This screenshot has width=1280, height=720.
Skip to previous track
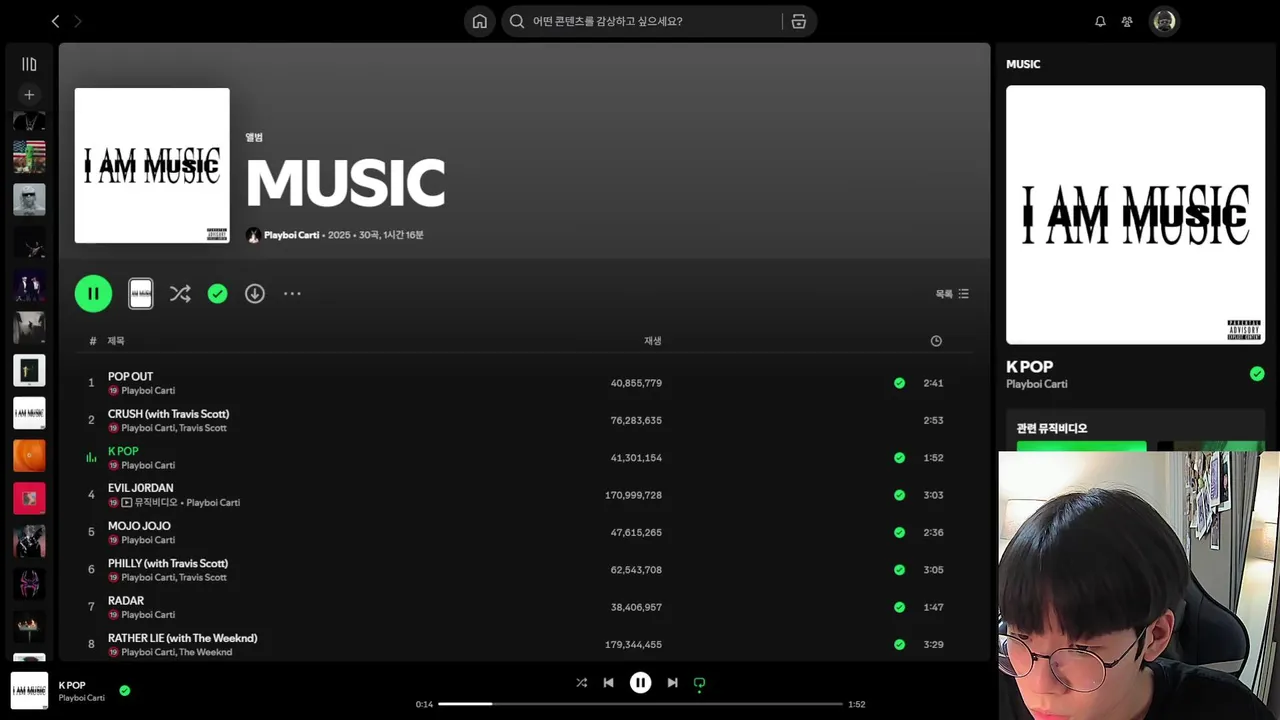point(608,683)
